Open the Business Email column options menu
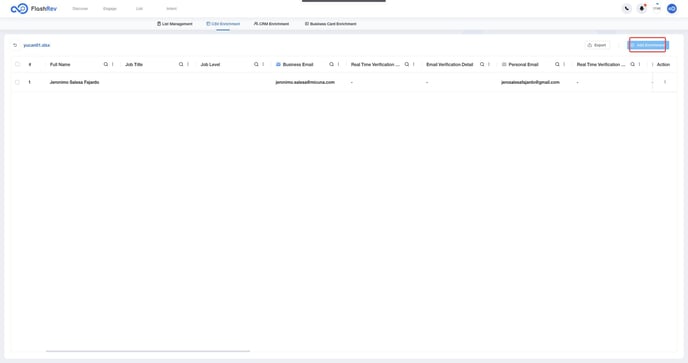Viewport: 688px width, 363px height. point(338,65)
